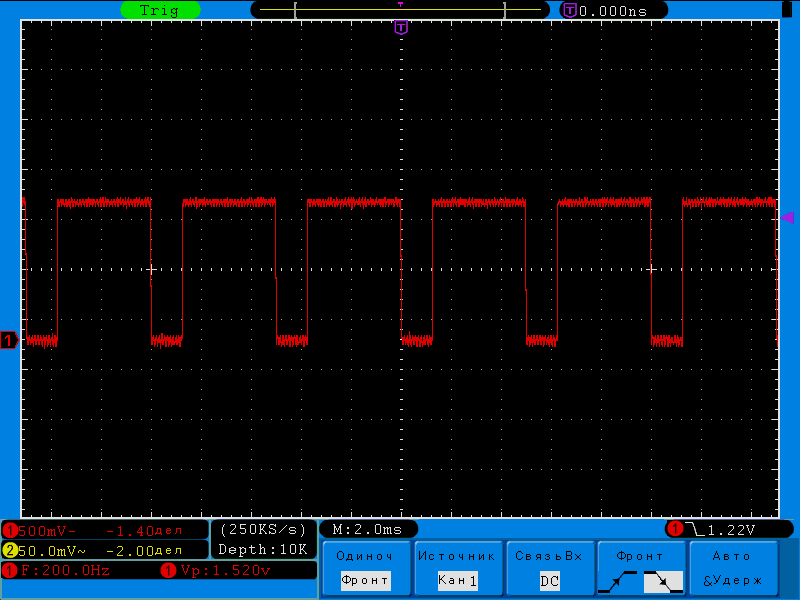The height and width of the screenshot is (600, 800).
Task: Open the Одиноч Фронт trigger type selector
Action: pyautogui.click(x=364, y=568)
